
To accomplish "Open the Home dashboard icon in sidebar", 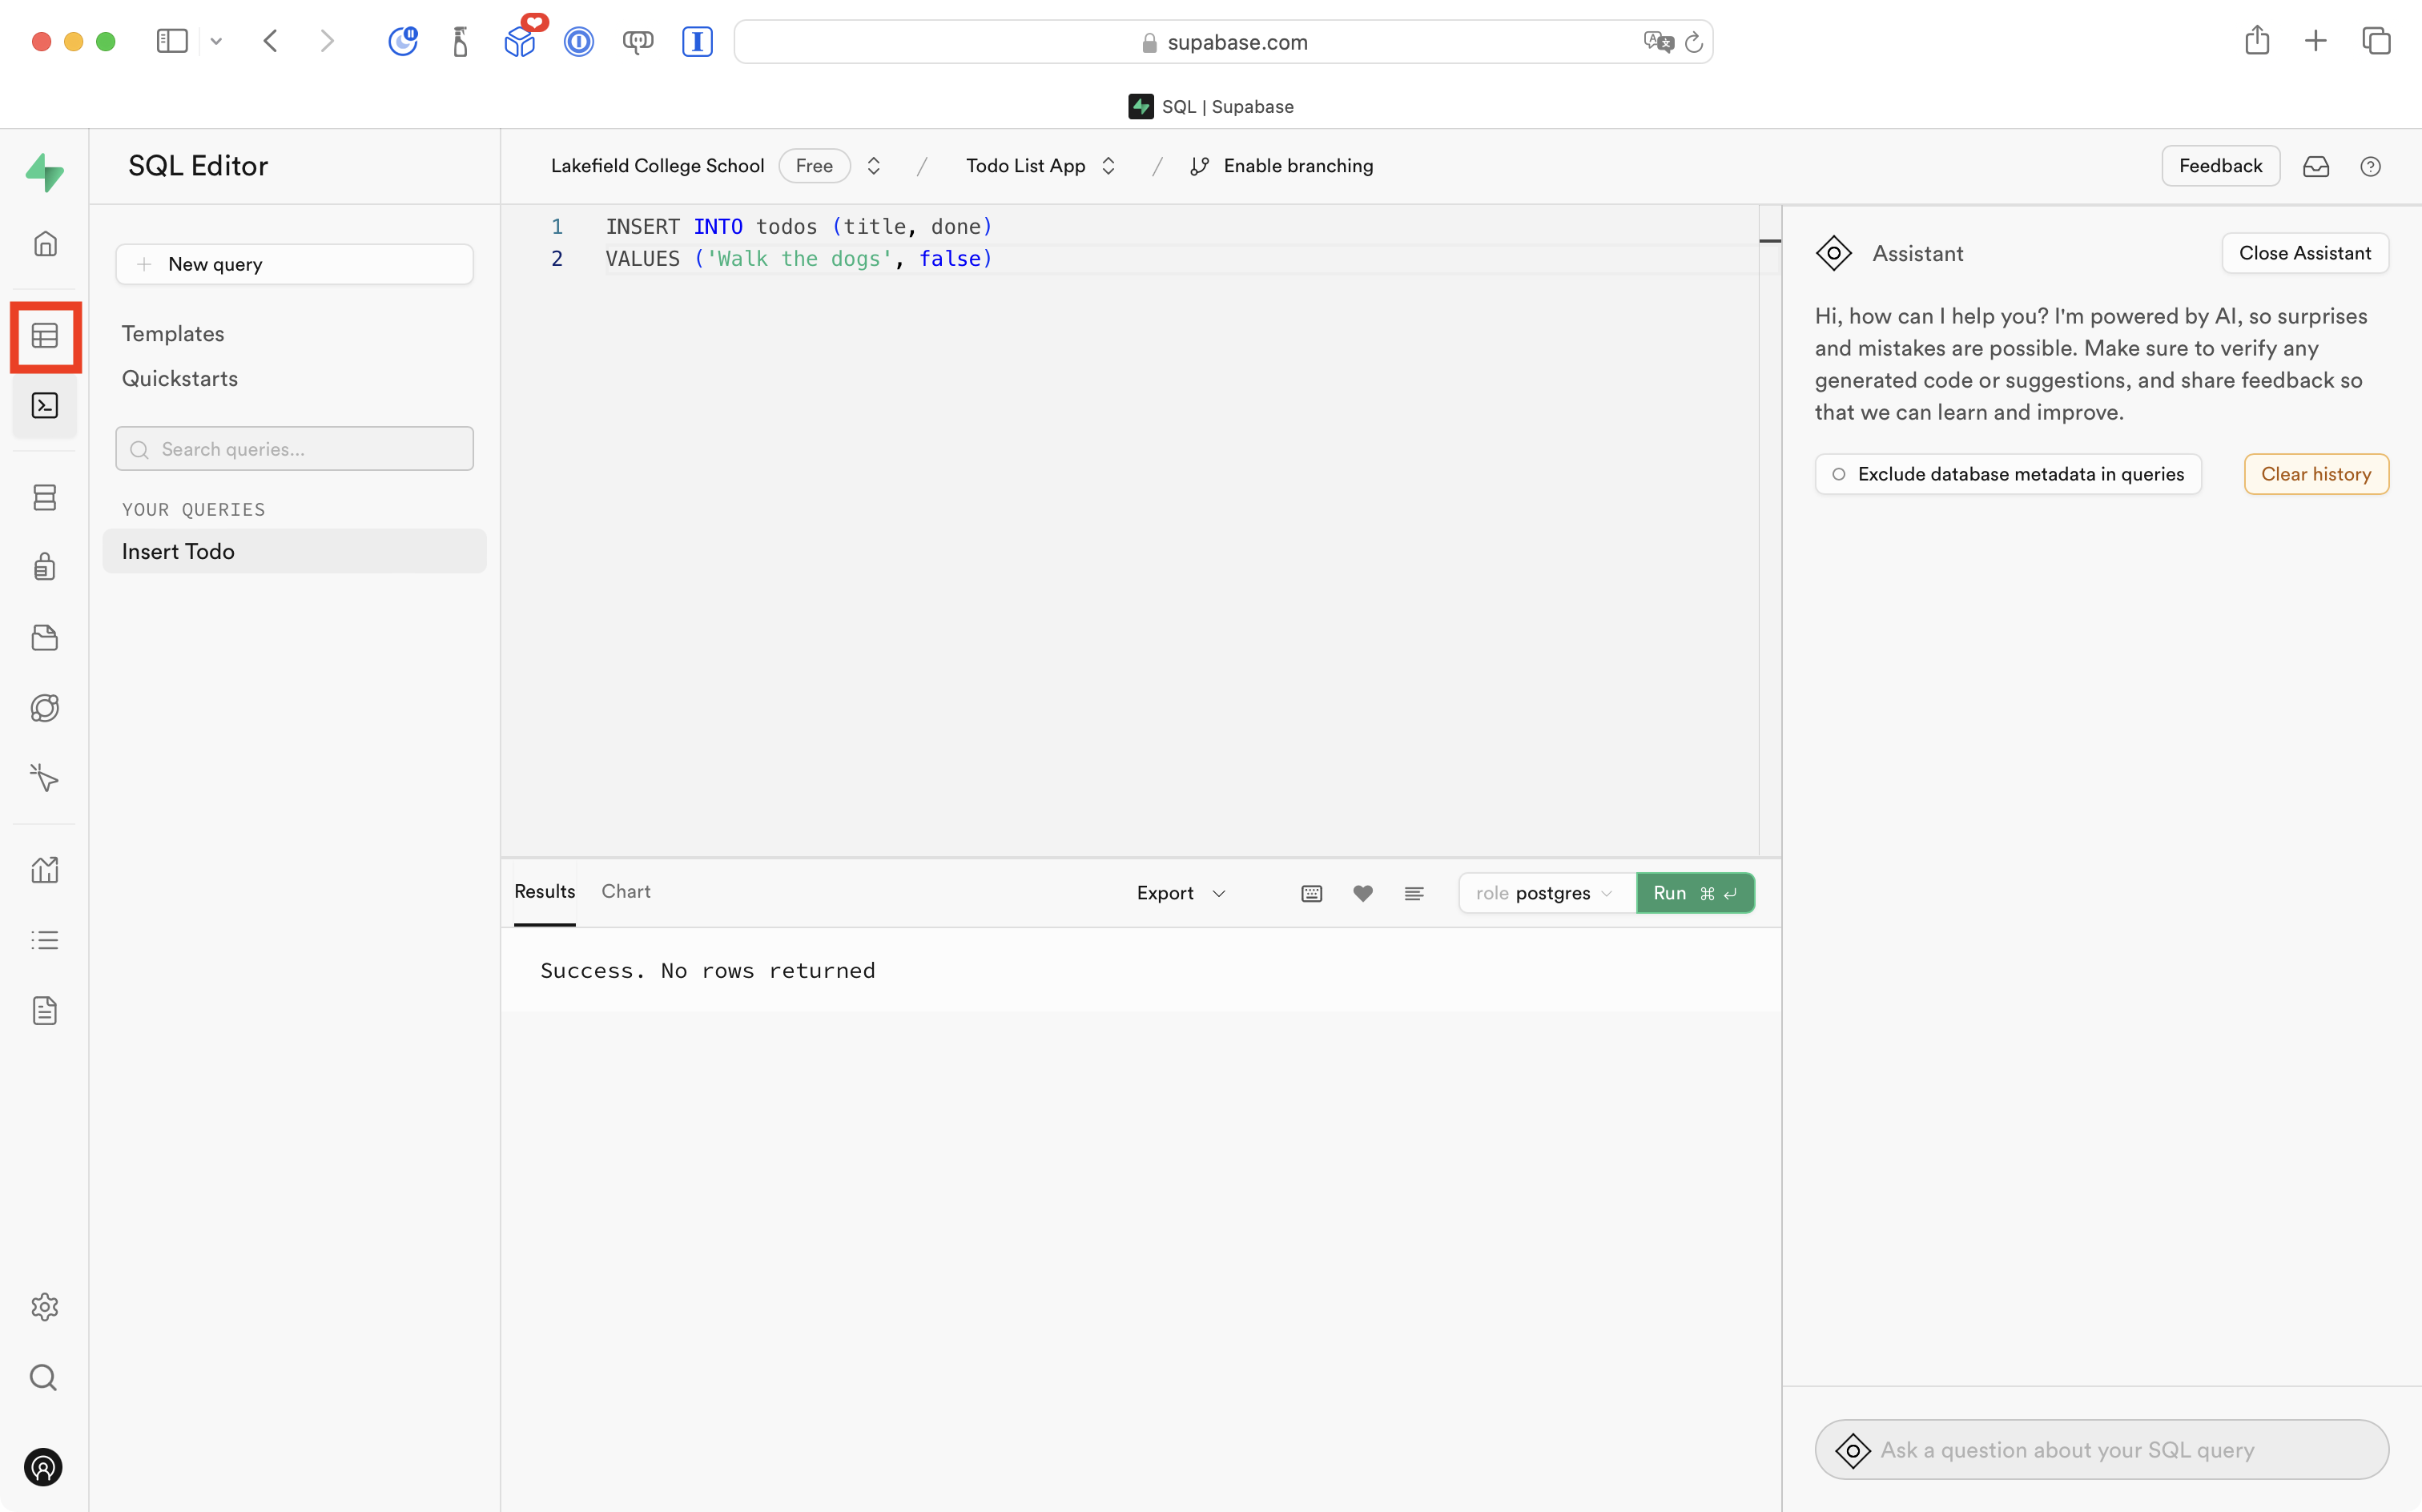I will 45,243.
